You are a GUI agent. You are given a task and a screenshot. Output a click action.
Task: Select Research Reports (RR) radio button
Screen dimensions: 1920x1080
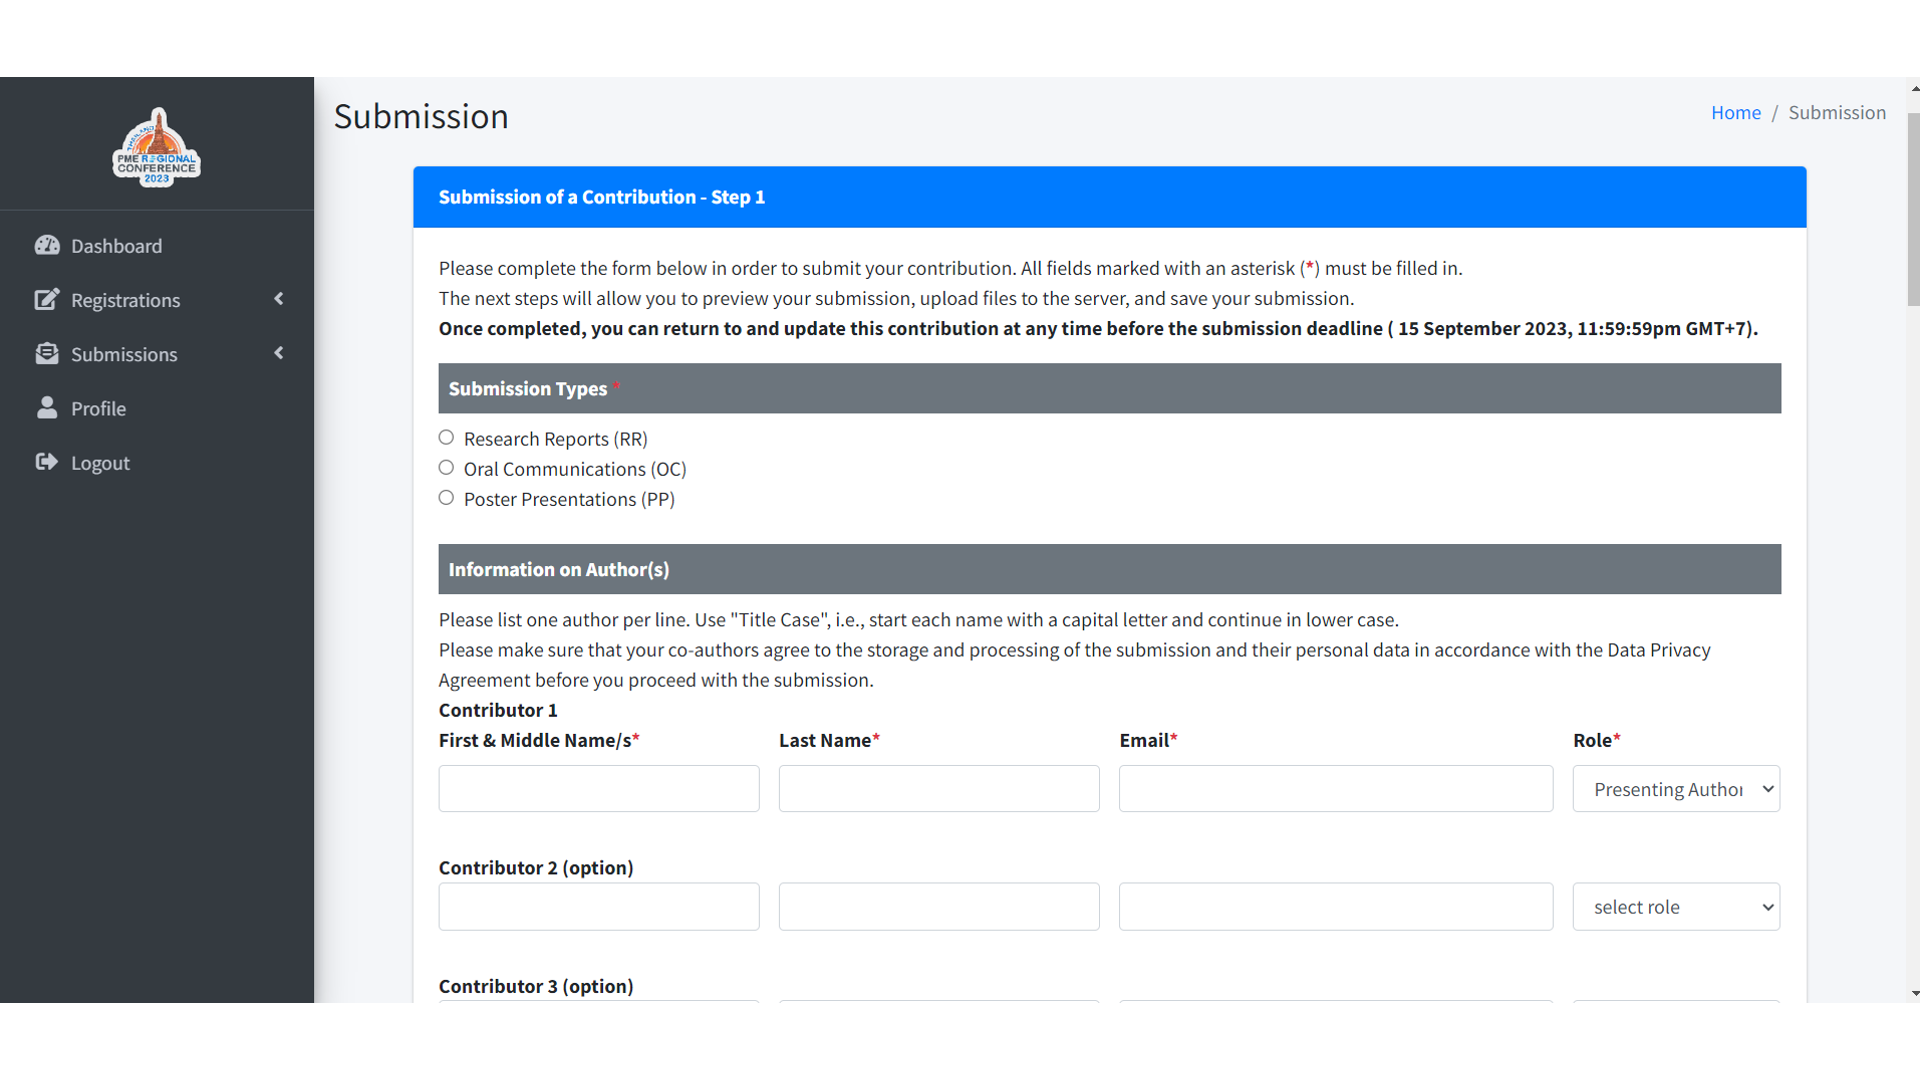coord(446,437)
